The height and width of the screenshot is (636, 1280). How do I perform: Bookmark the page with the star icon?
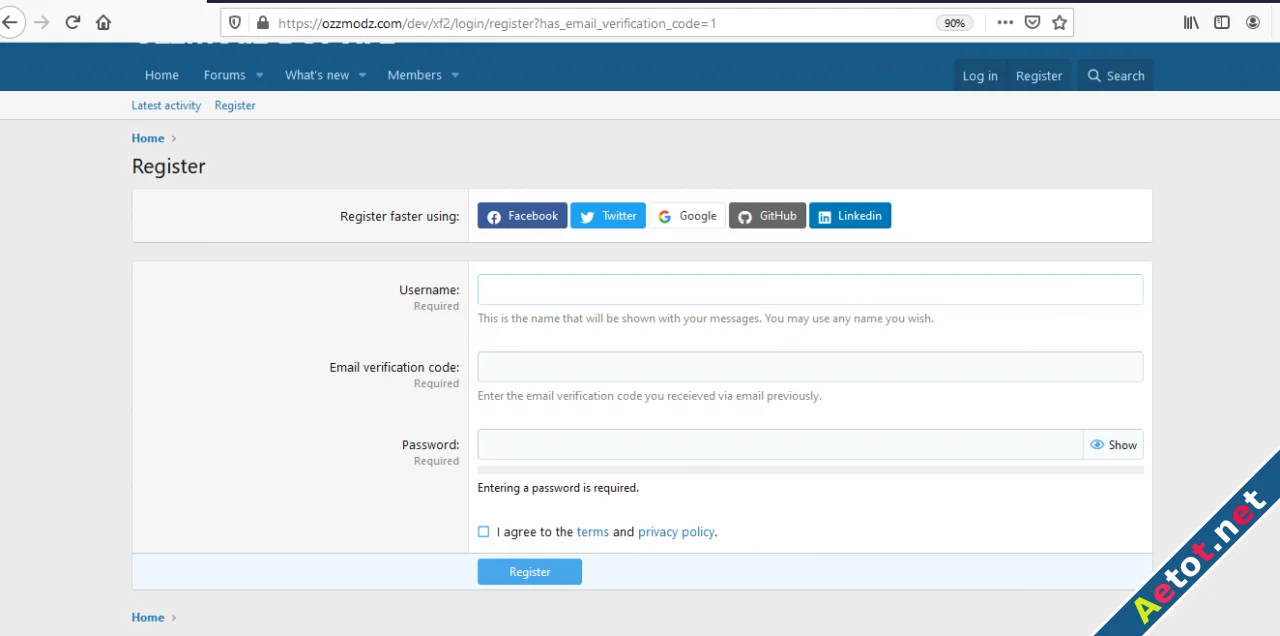1059,22
